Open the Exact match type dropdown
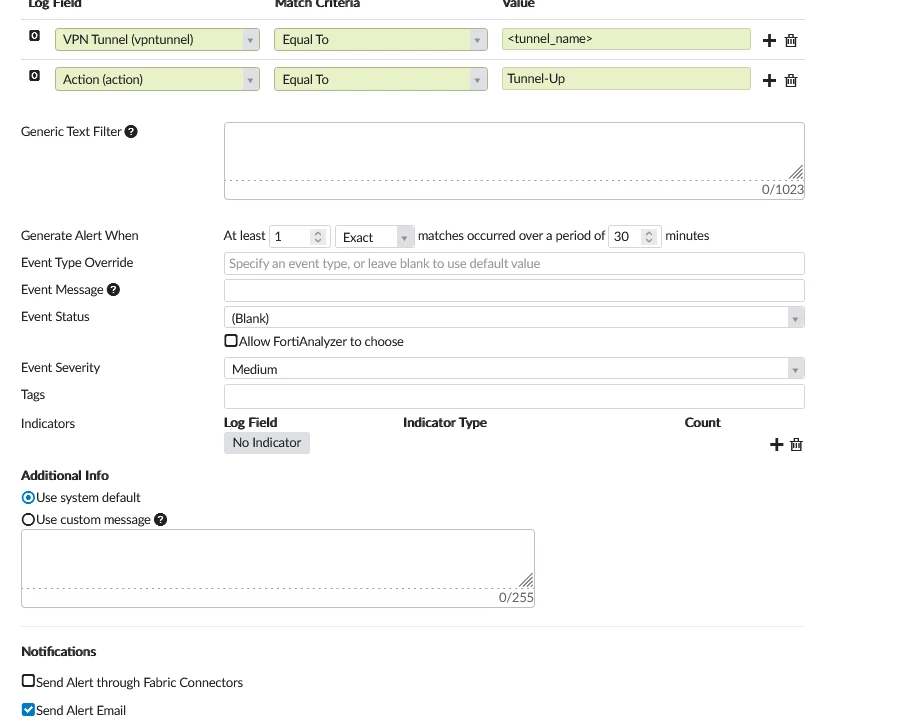 point(375,237)
